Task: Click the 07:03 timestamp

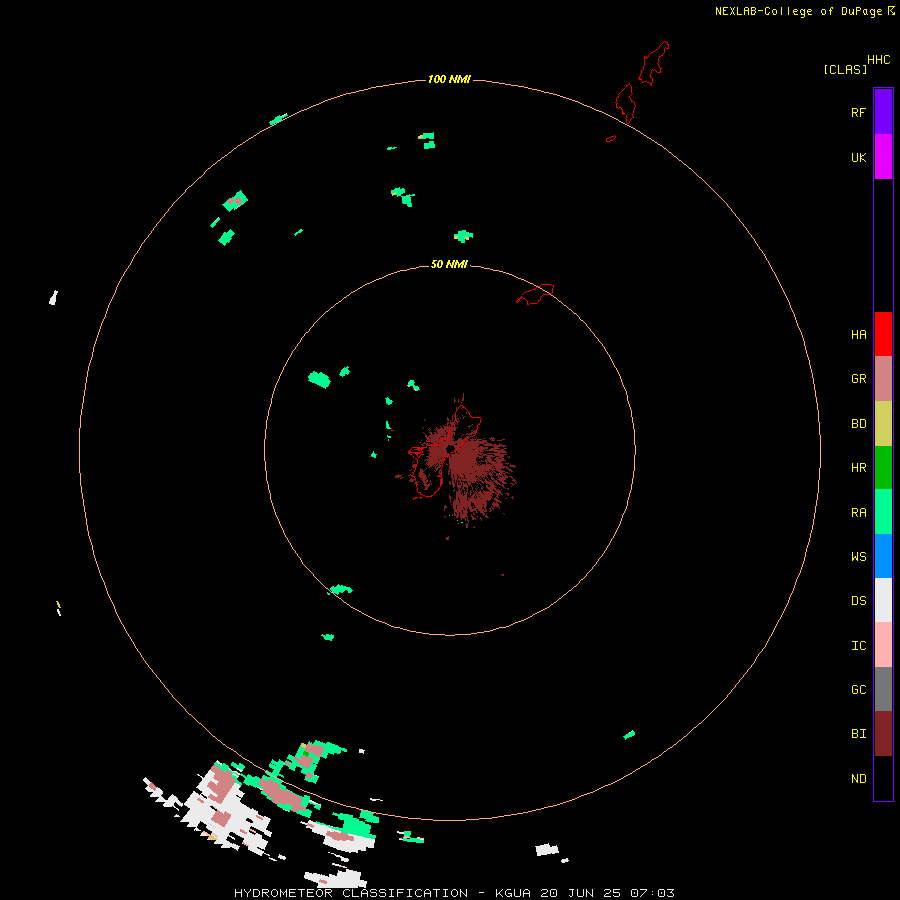Action: (652, 893)
